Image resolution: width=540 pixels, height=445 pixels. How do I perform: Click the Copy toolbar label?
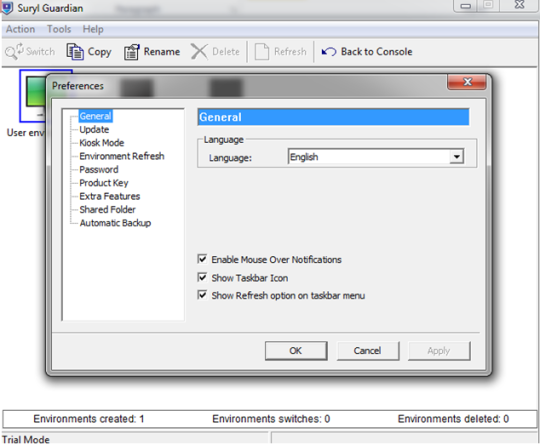(x=100, y=52)
